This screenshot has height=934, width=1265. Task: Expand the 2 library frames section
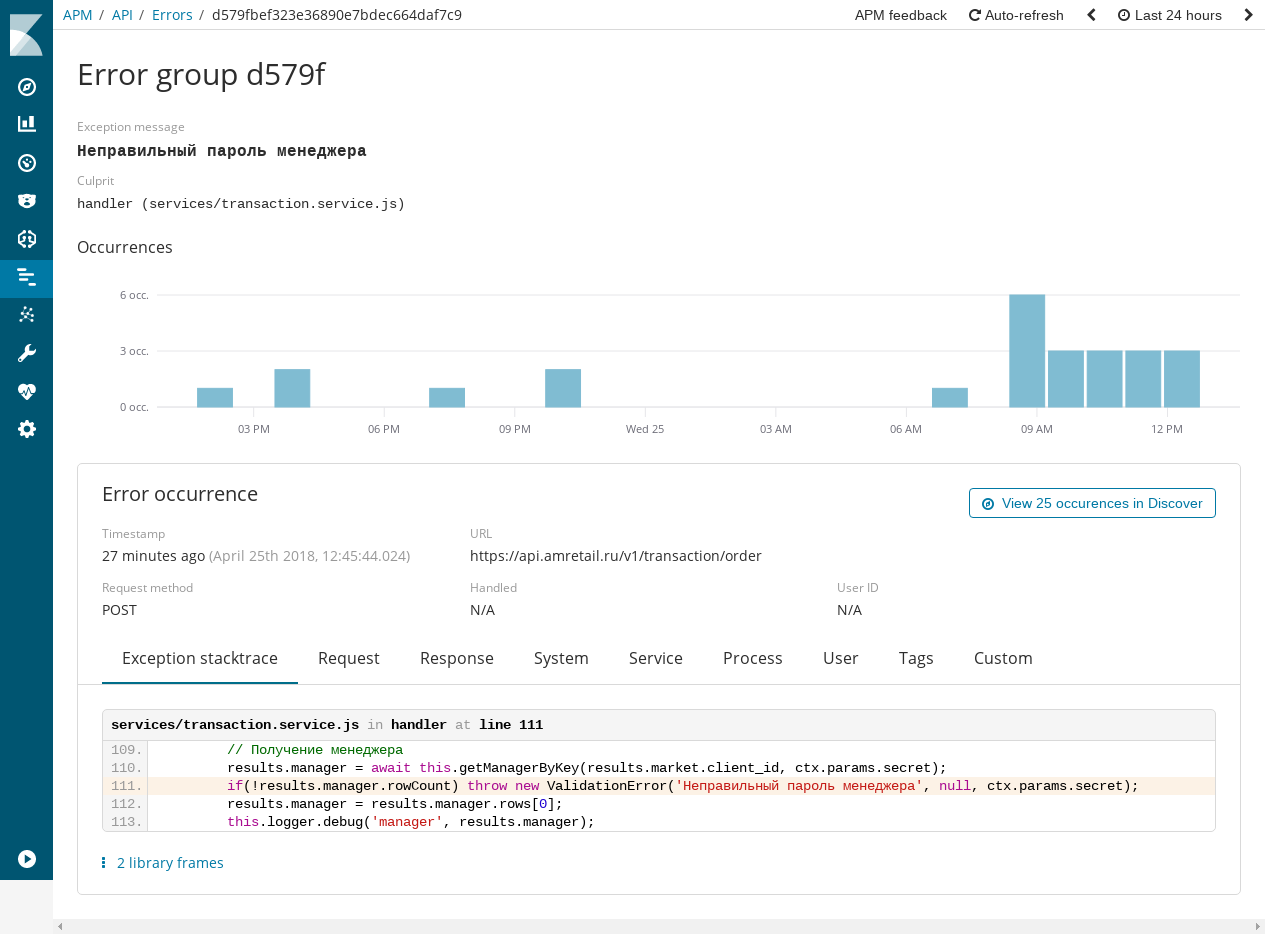[170, 862]
